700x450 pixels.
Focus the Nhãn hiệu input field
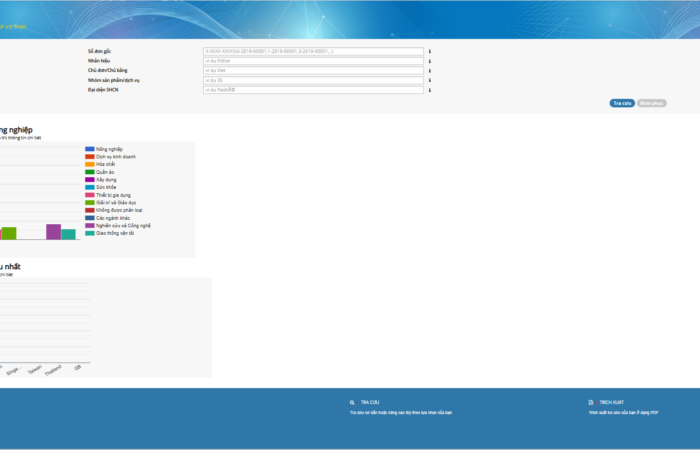click(x=313, y=61)
